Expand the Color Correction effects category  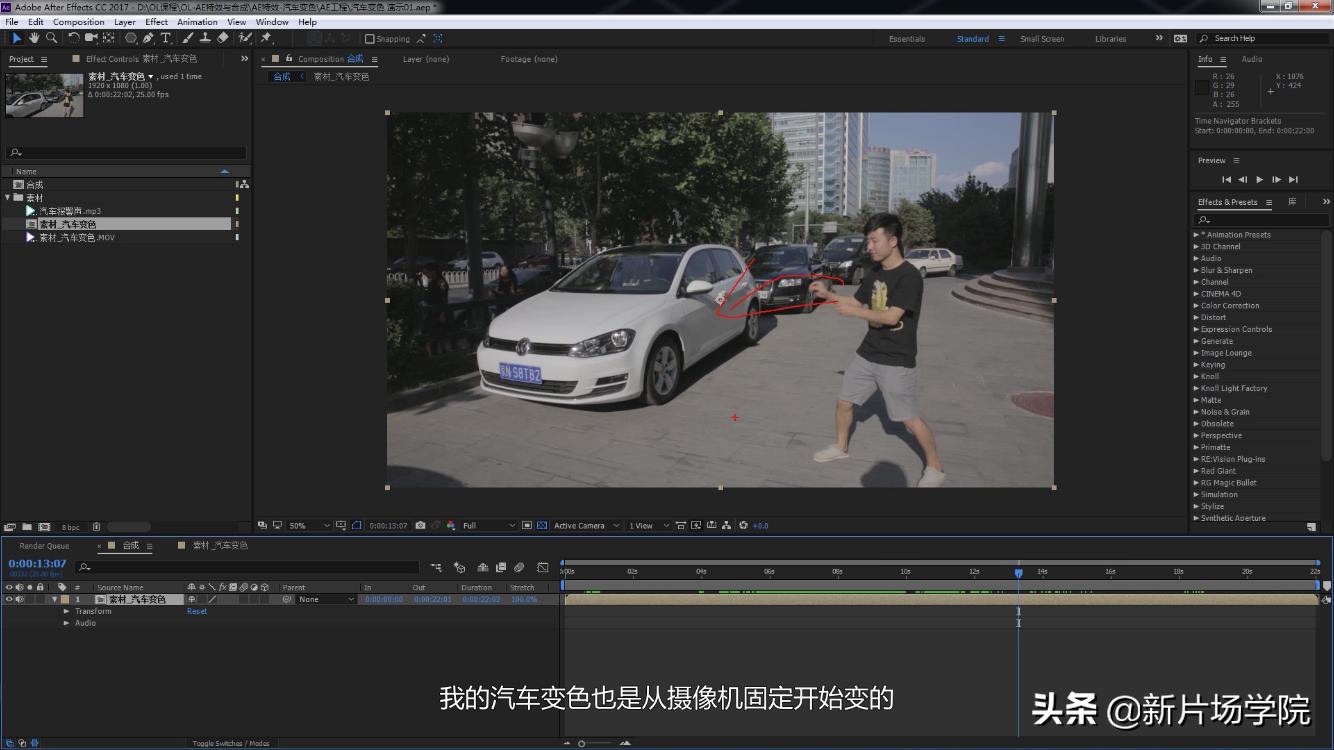(1197, 305)
